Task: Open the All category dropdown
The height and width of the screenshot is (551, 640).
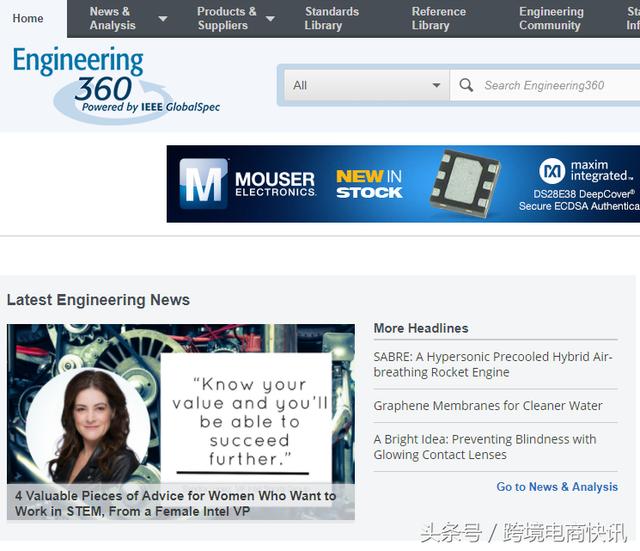Action: (x=367, y=86)
